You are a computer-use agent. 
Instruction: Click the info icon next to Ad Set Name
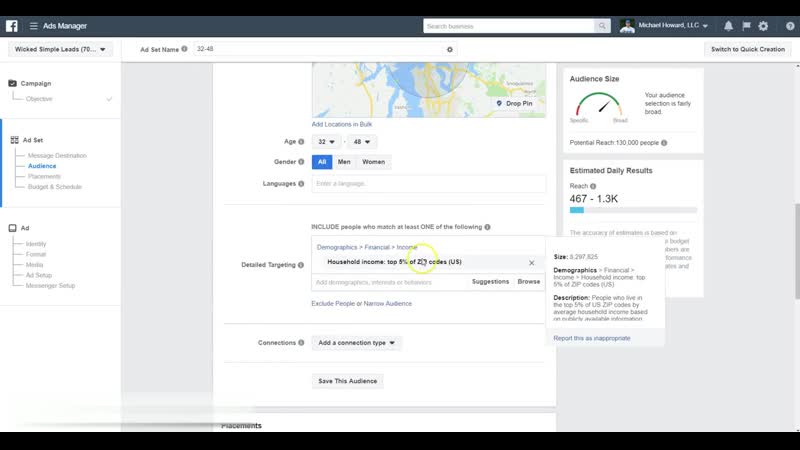[184, 49]
